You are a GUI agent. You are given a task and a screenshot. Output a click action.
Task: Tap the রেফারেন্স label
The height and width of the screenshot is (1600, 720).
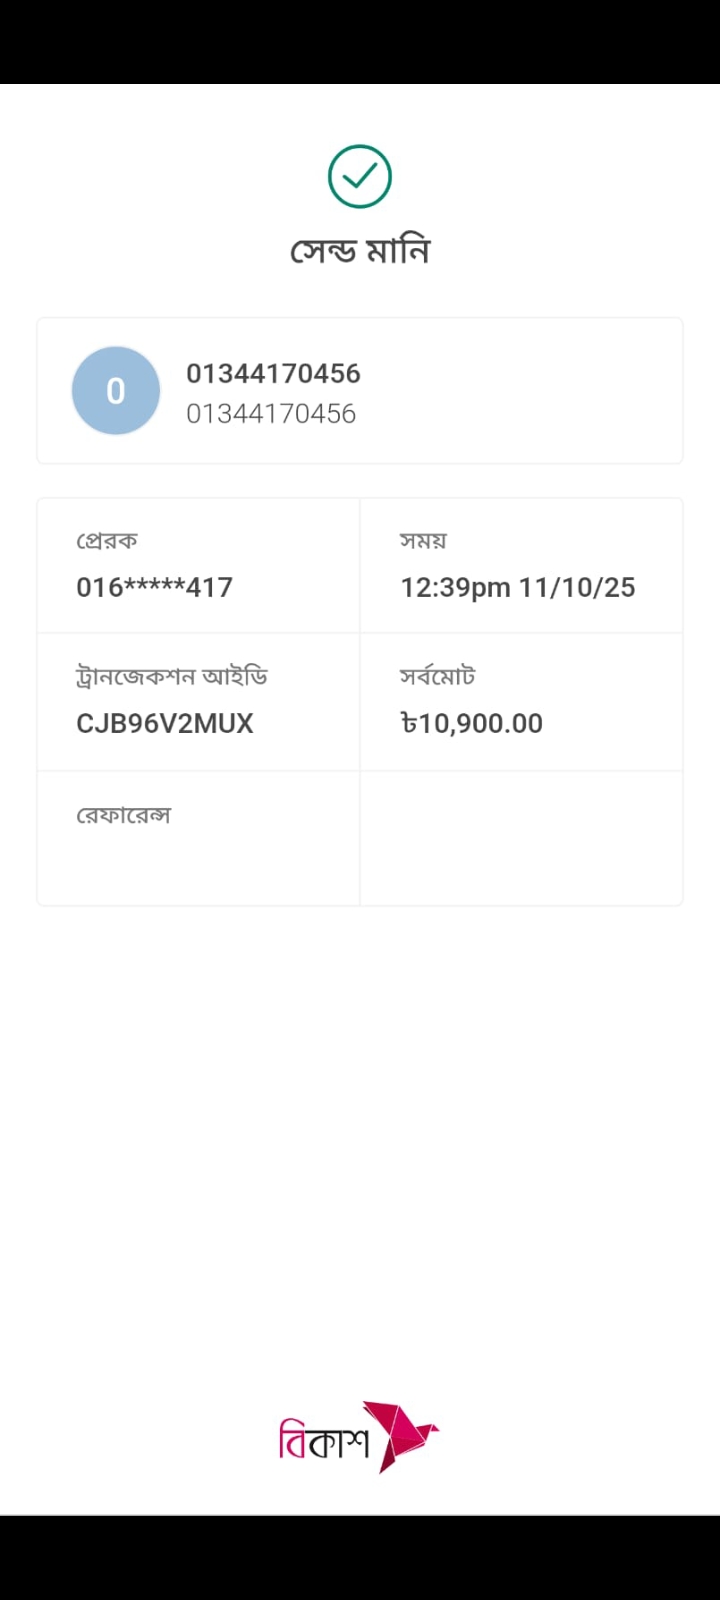(124, 816)
